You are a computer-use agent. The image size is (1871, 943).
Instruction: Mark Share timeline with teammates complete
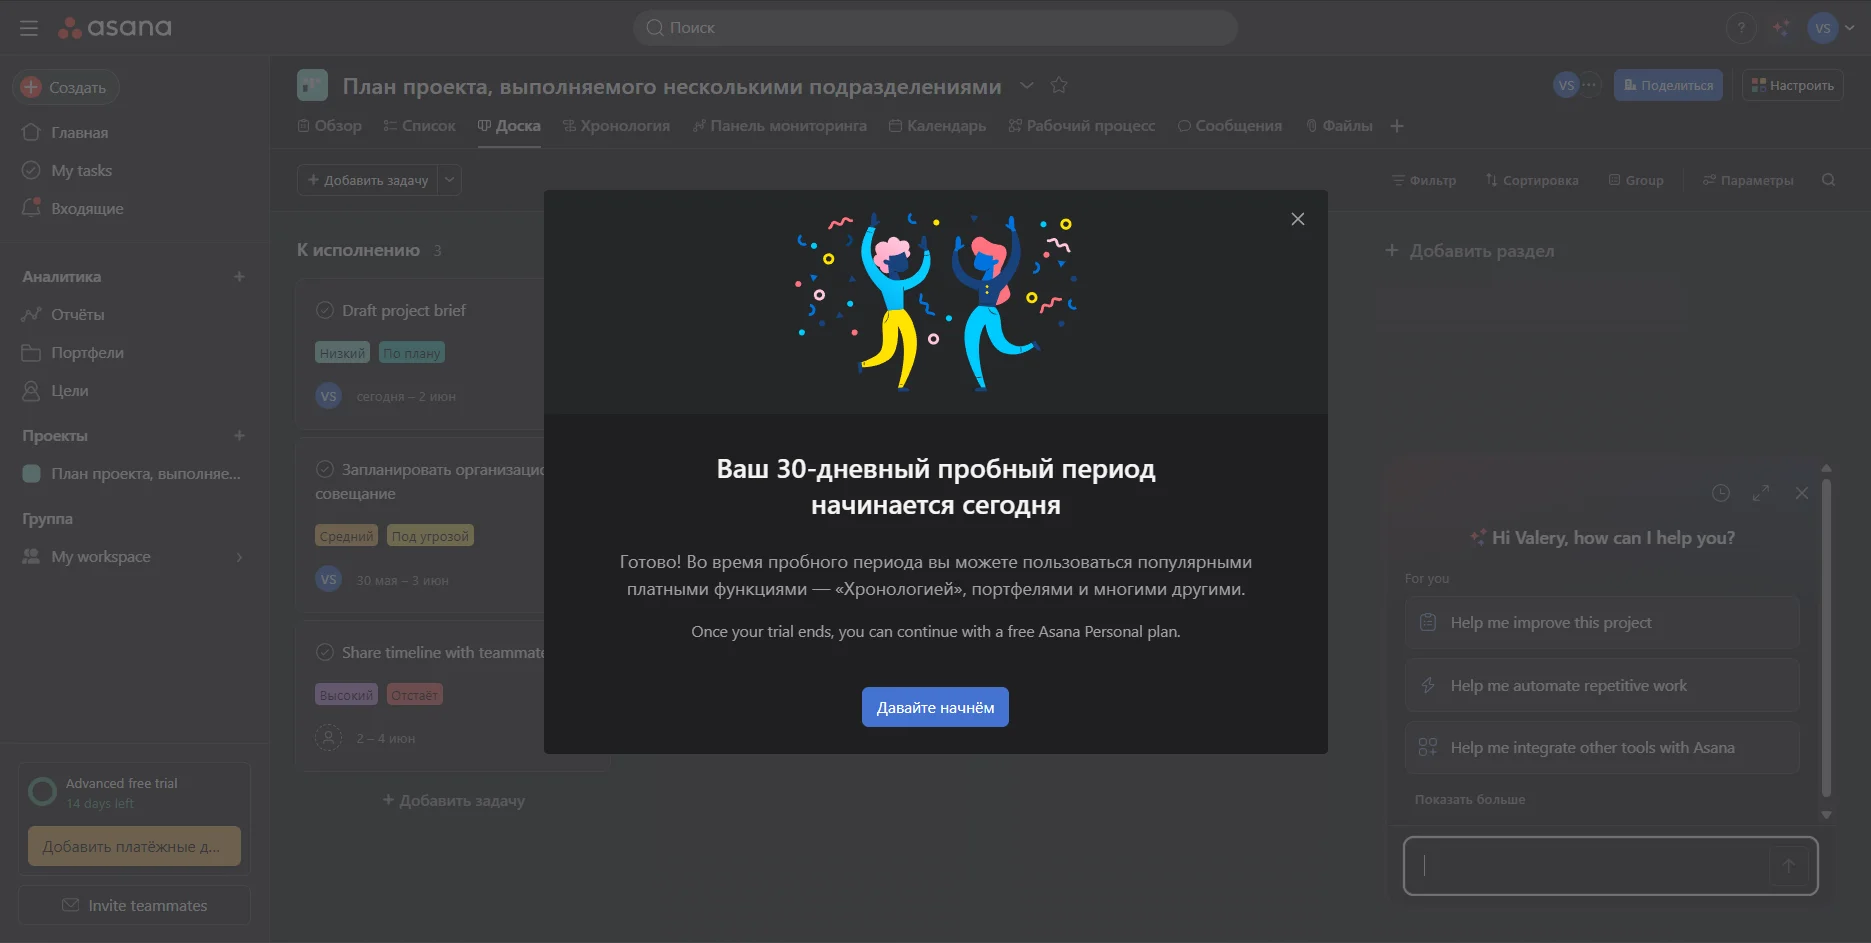click(325, 652)
